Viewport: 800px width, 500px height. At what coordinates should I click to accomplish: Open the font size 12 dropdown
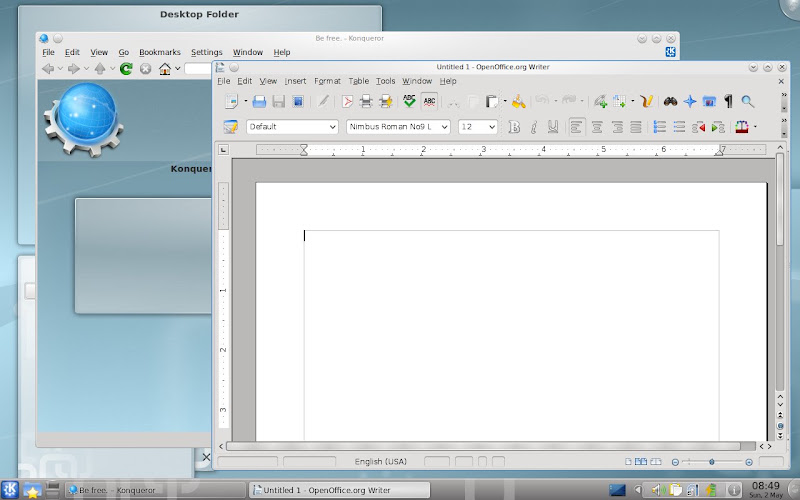click(492, 127)
